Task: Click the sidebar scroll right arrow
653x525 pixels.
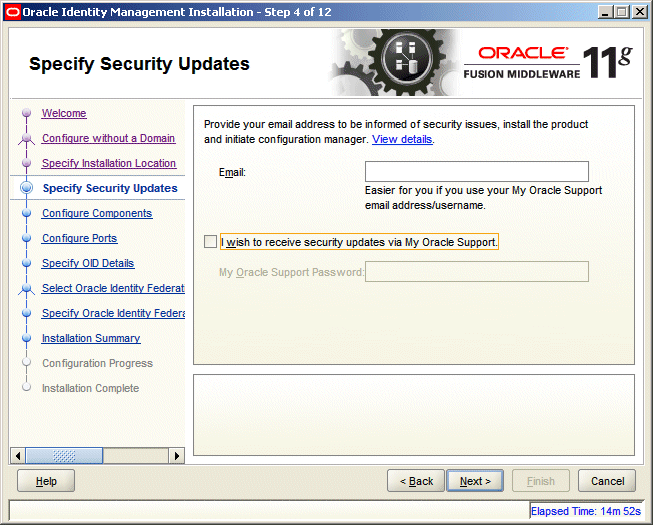Action: click(x=177, y=456)
